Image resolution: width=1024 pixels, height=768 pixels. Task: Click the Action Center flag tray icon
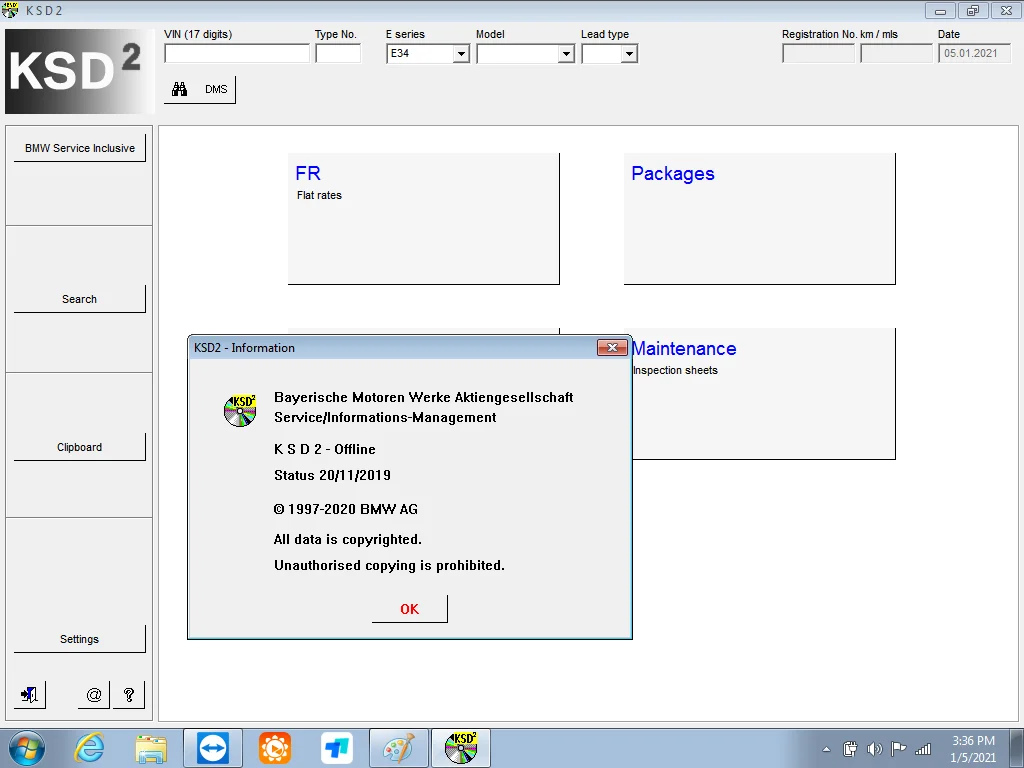(899, 749)
